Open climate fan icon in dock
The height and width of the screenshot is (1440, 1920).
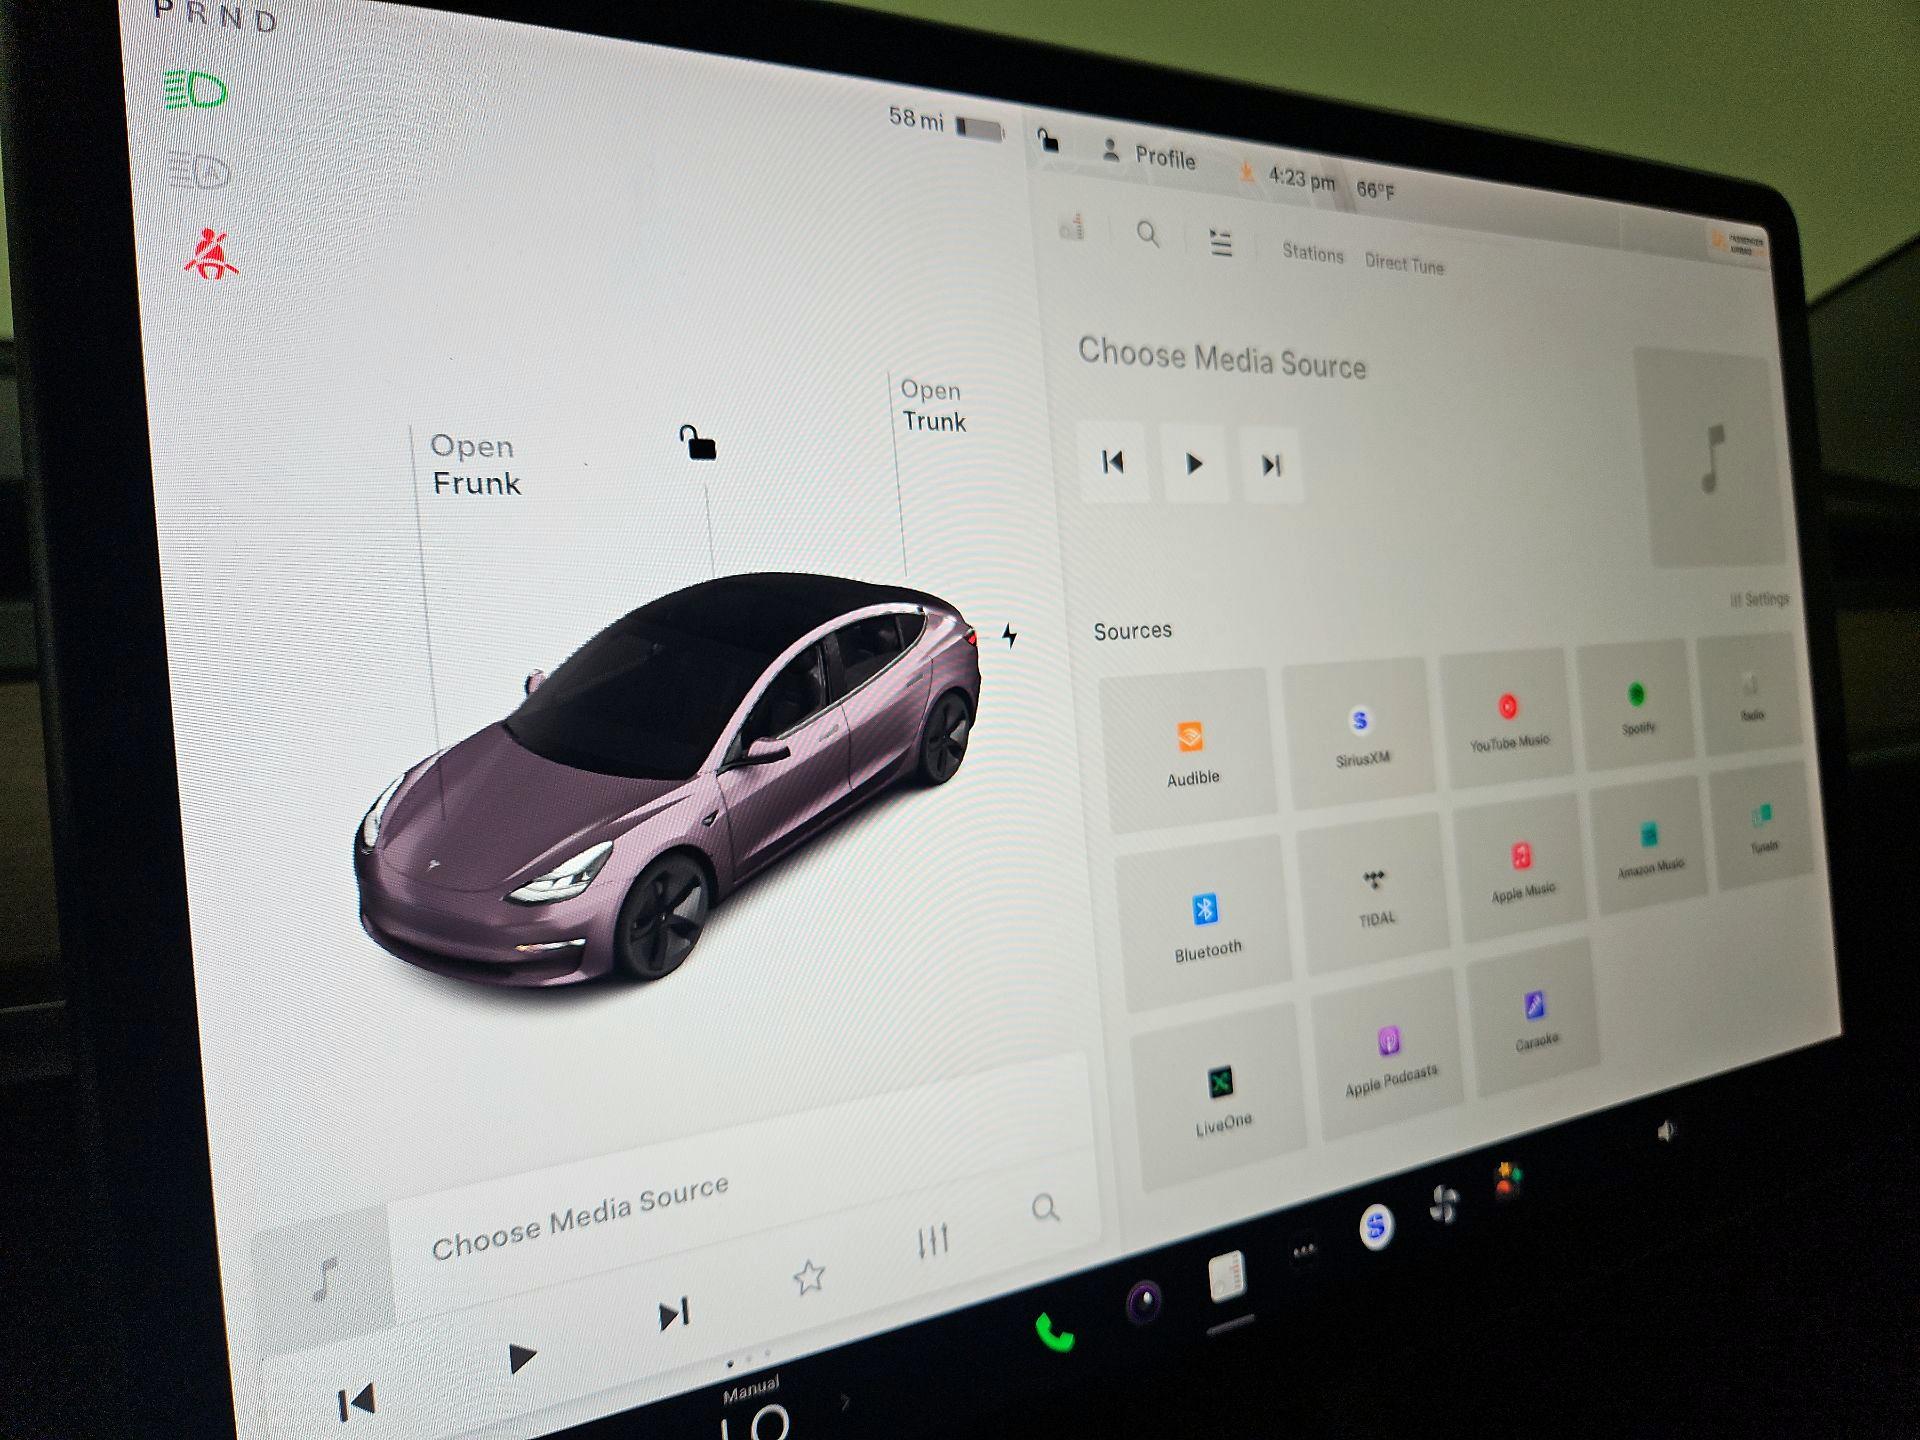tap(1443, 1204)
